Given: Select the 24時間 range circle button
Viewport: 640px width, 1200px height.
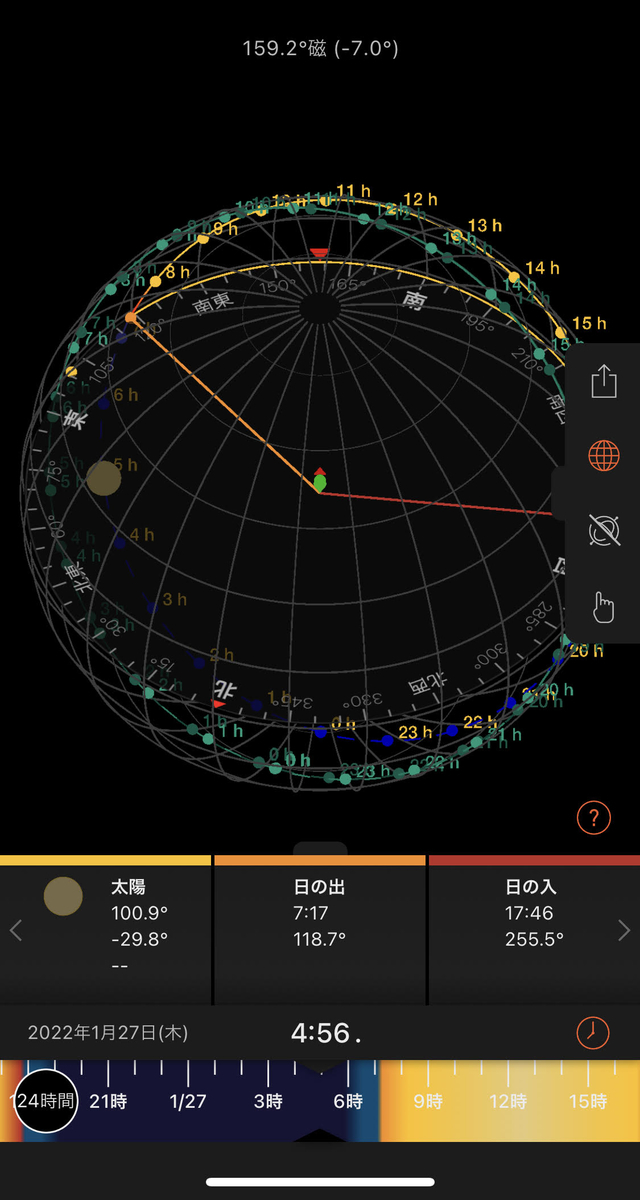Looking at the screenshot, I should coord(46,1101).
